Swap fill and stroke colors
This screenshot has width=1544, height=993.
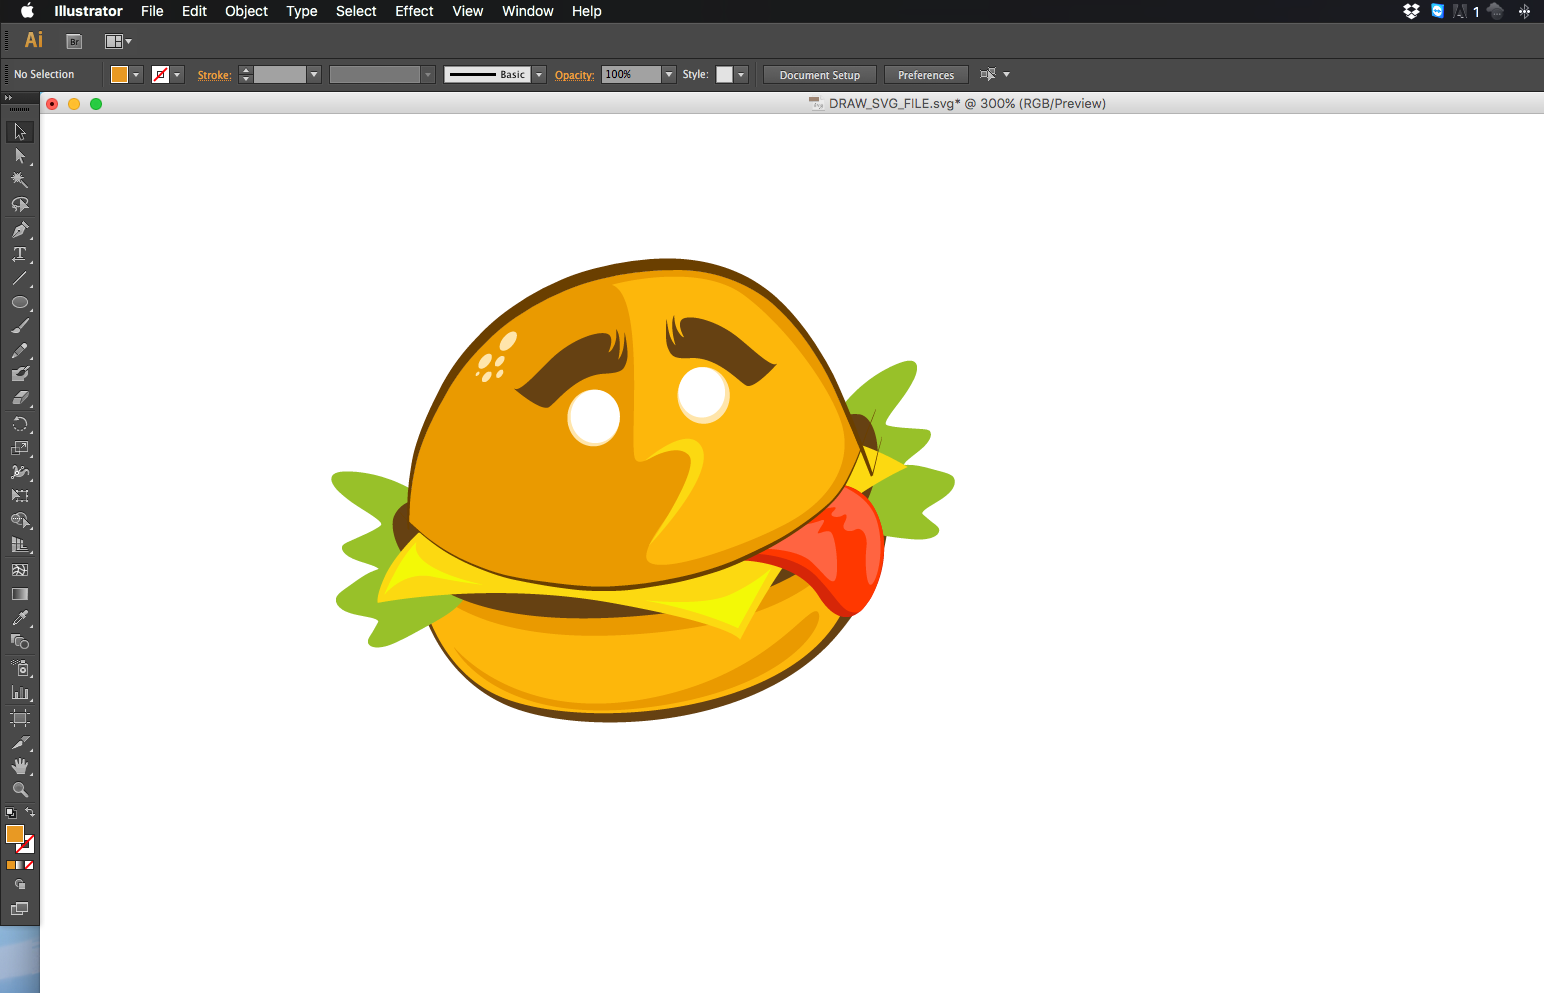pos(30,812)
